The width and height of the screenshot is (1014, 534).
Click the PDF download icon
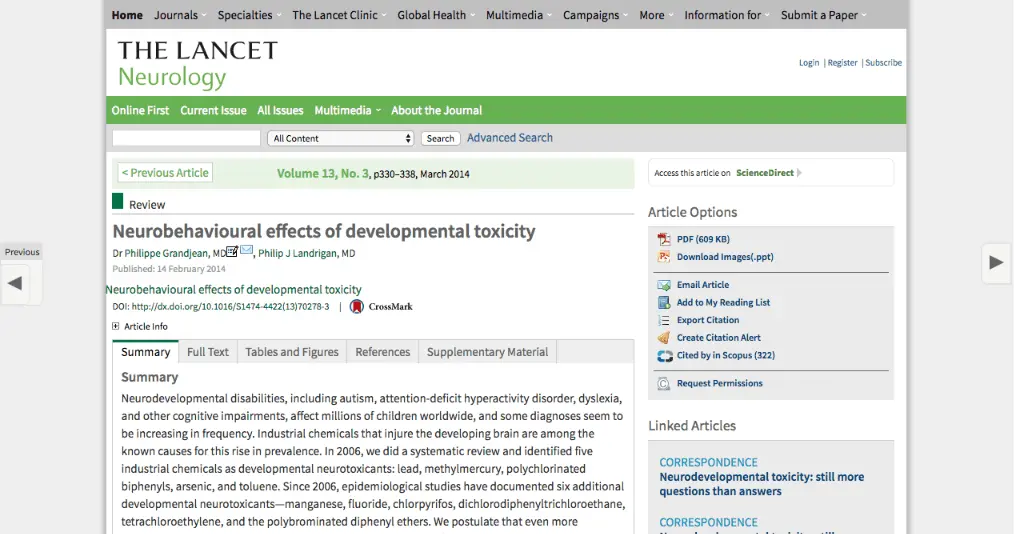(664, 239)
